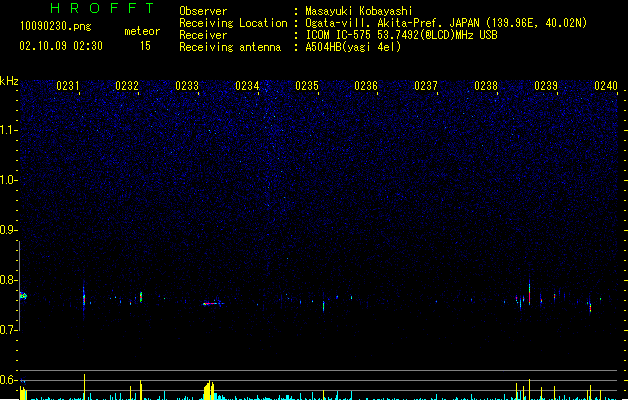Click the tall meteor echo before 0239
Screen dimensions: 629x400
(530, 292)
